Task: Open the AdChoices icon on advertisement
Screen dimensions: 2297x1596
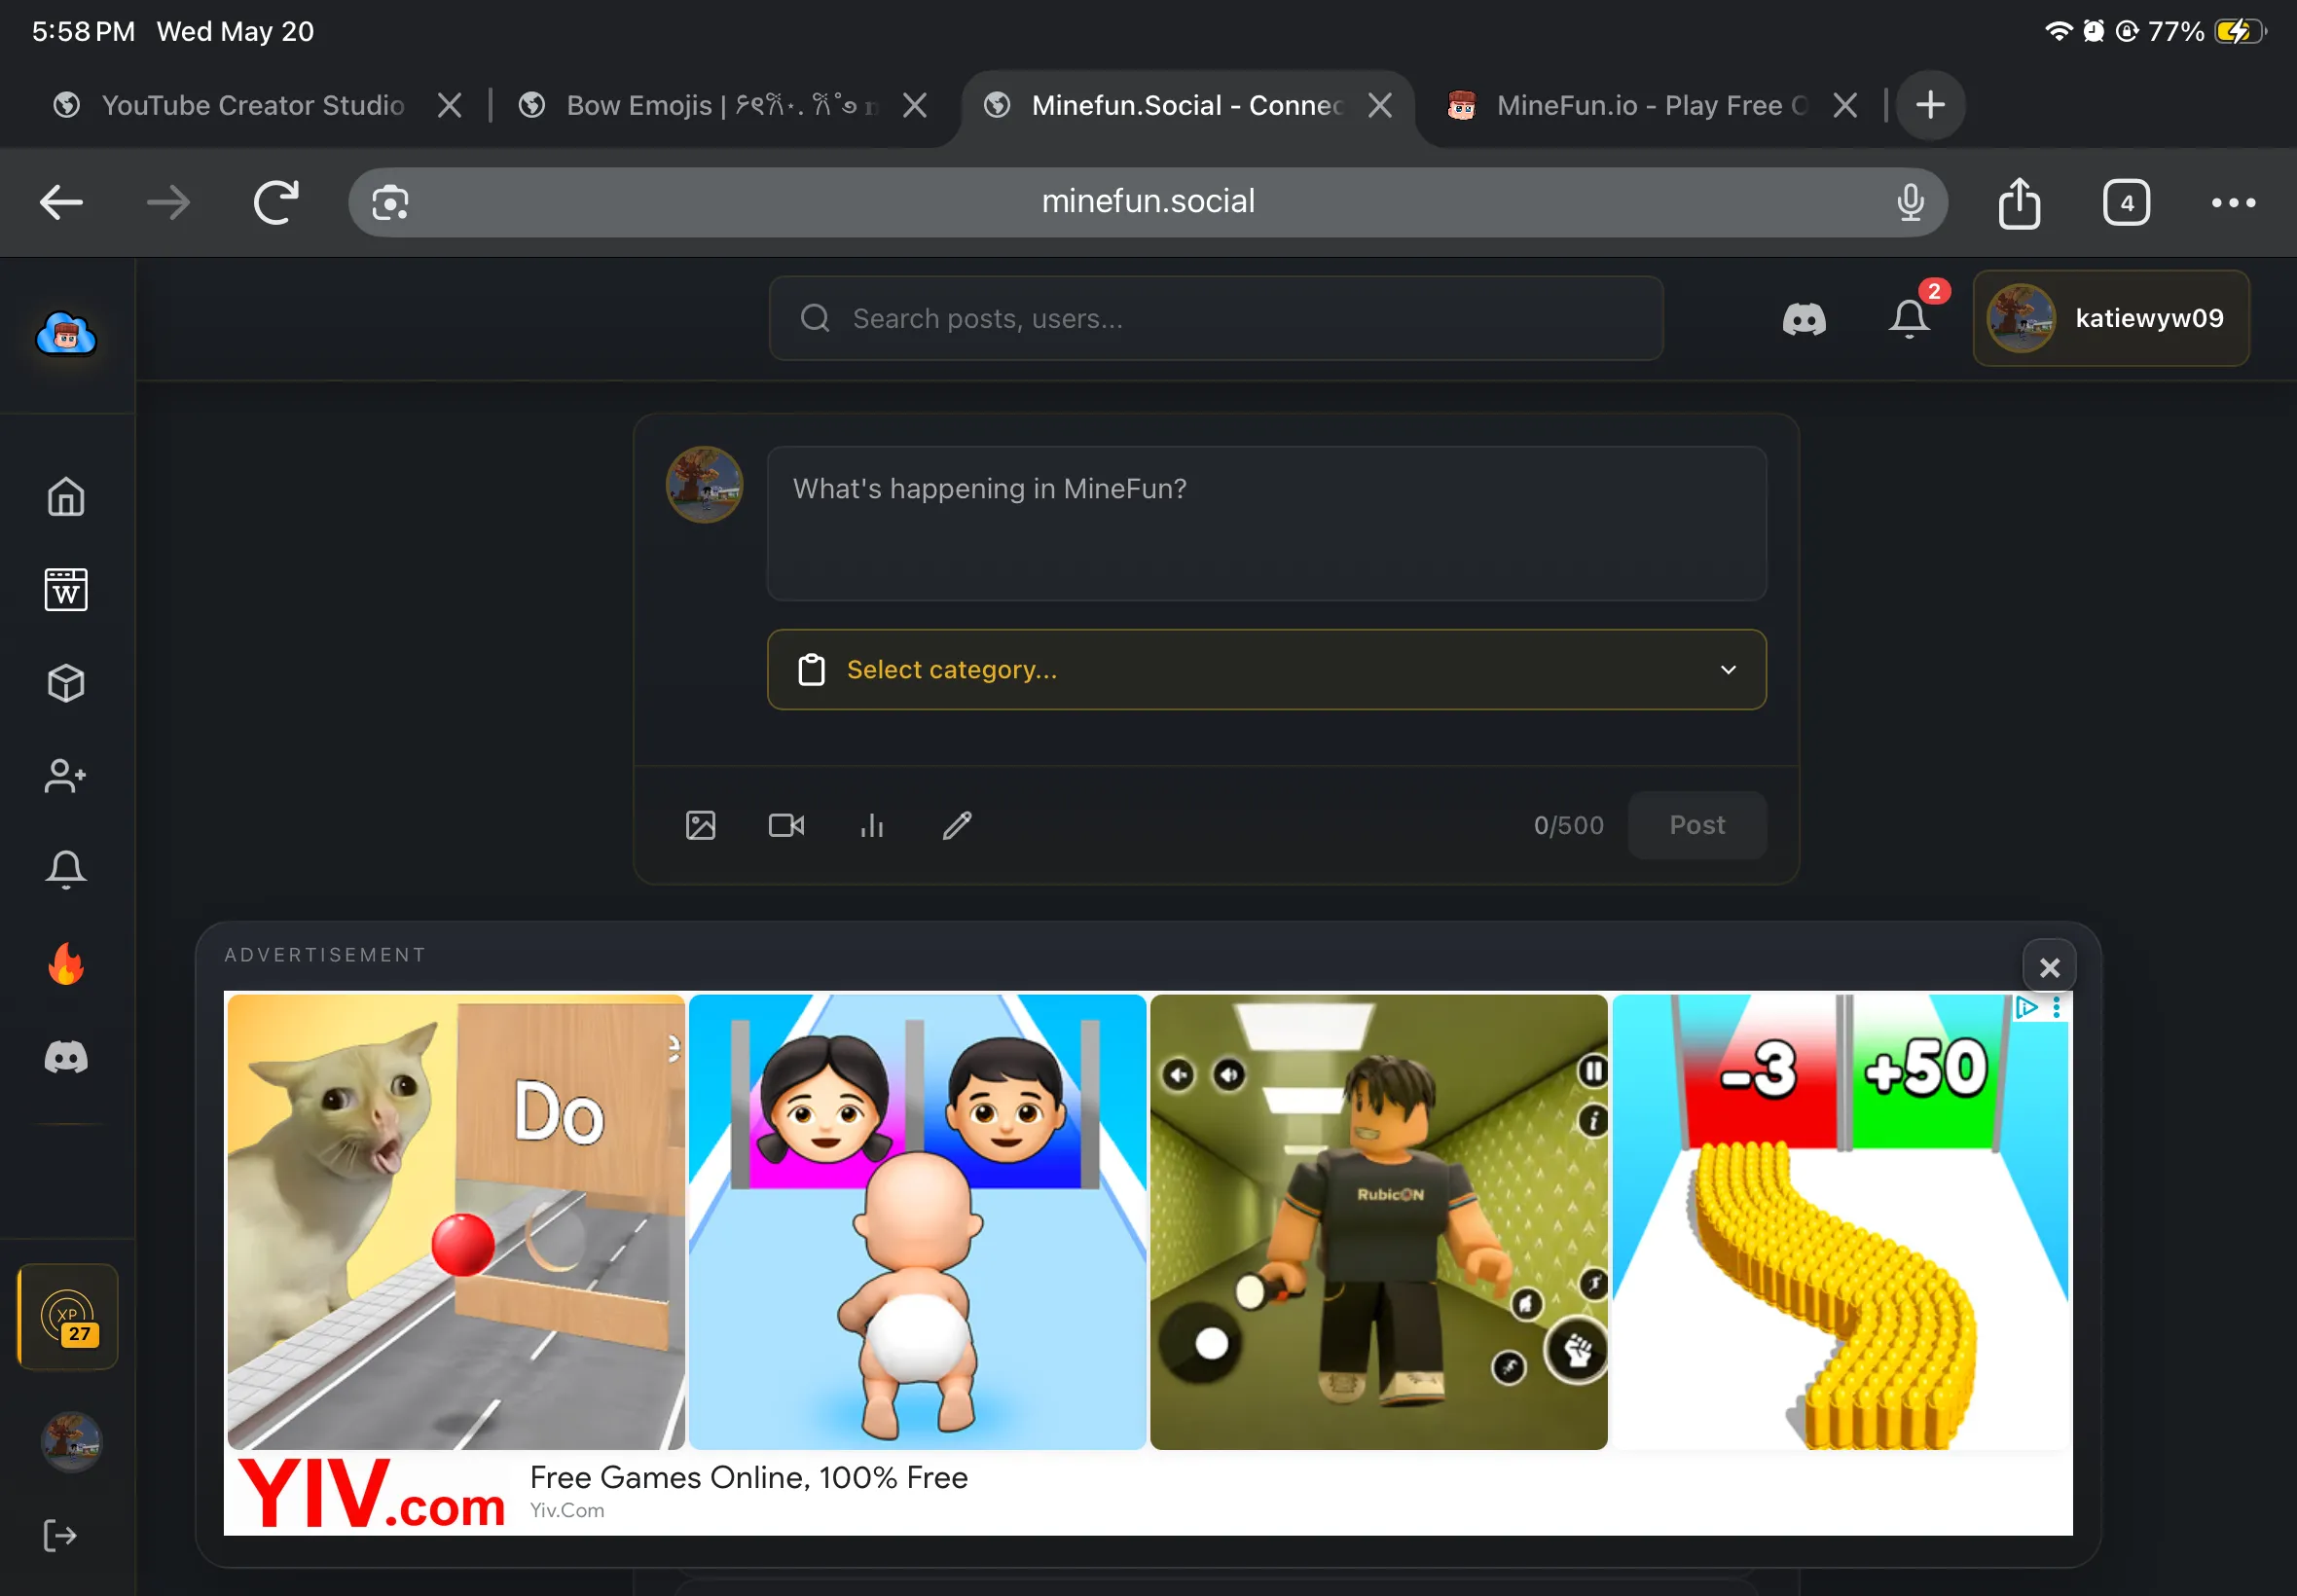Action: tap(2026, 1007)
